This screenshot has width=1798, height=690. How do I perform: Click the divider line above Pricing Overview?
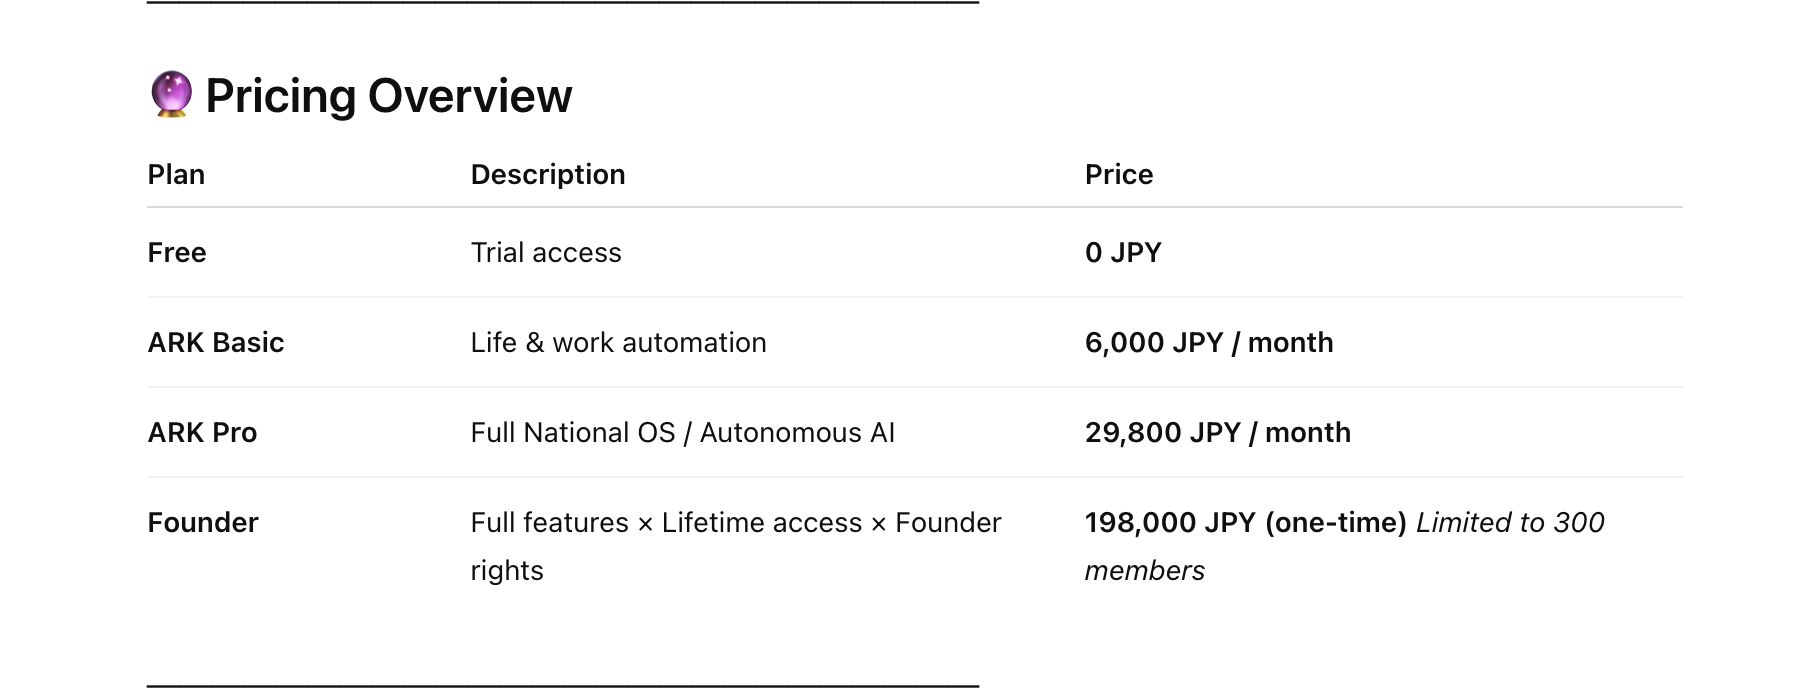[562, 3]
